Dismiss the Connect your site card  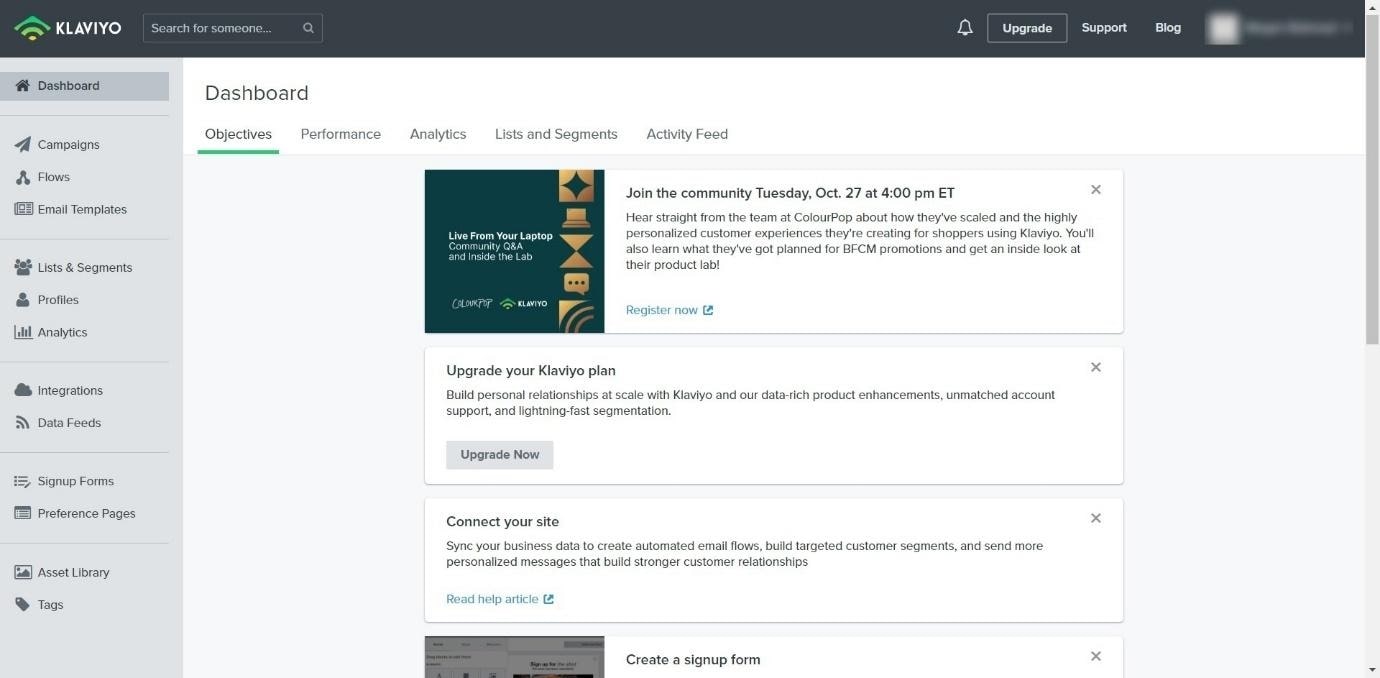point(1095,518)
